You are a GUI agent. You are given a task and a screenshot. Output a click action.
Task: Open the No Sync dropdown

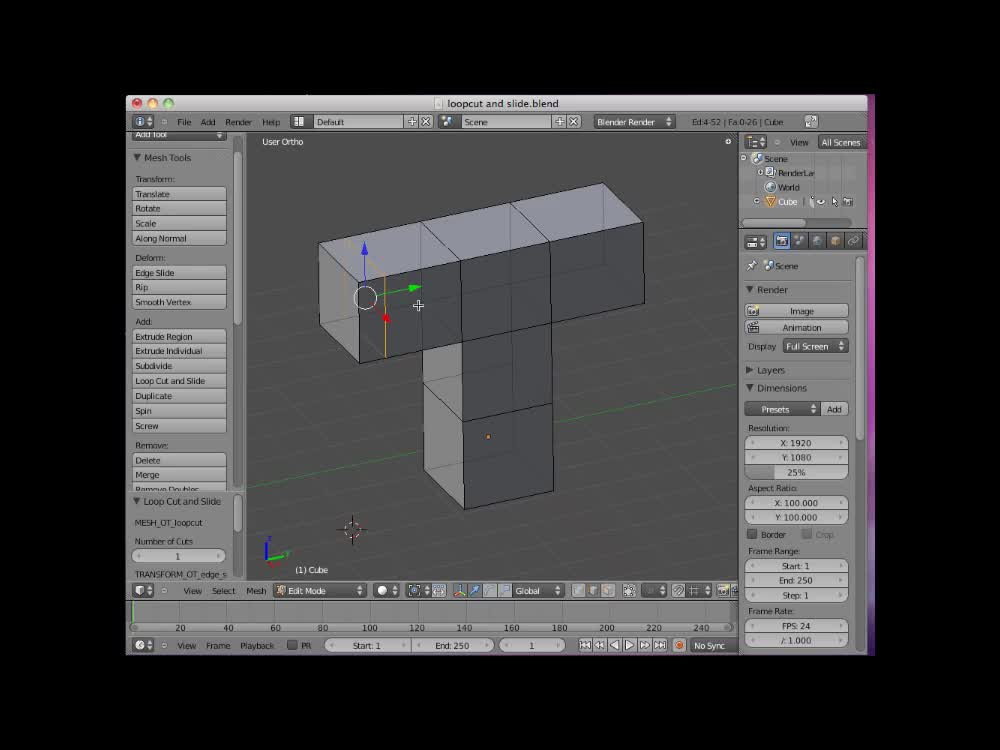(x=714, y=645)
